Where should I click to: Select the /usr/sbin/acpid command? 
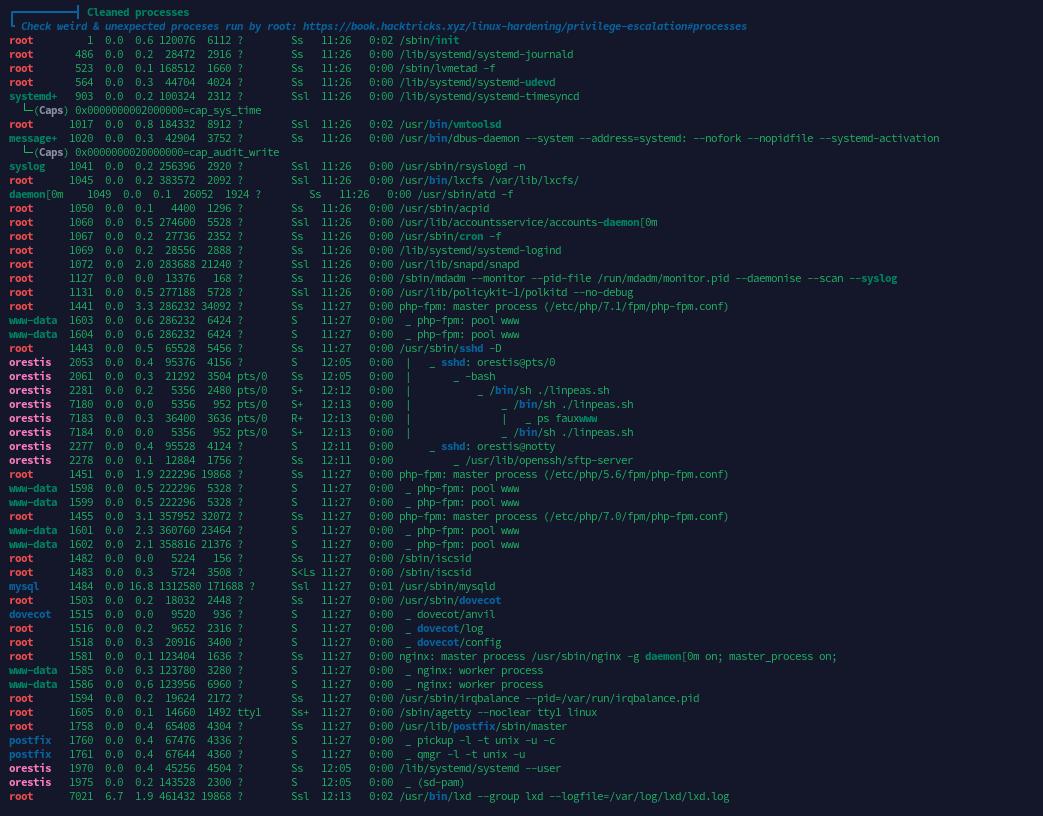(x=444, y=208)
